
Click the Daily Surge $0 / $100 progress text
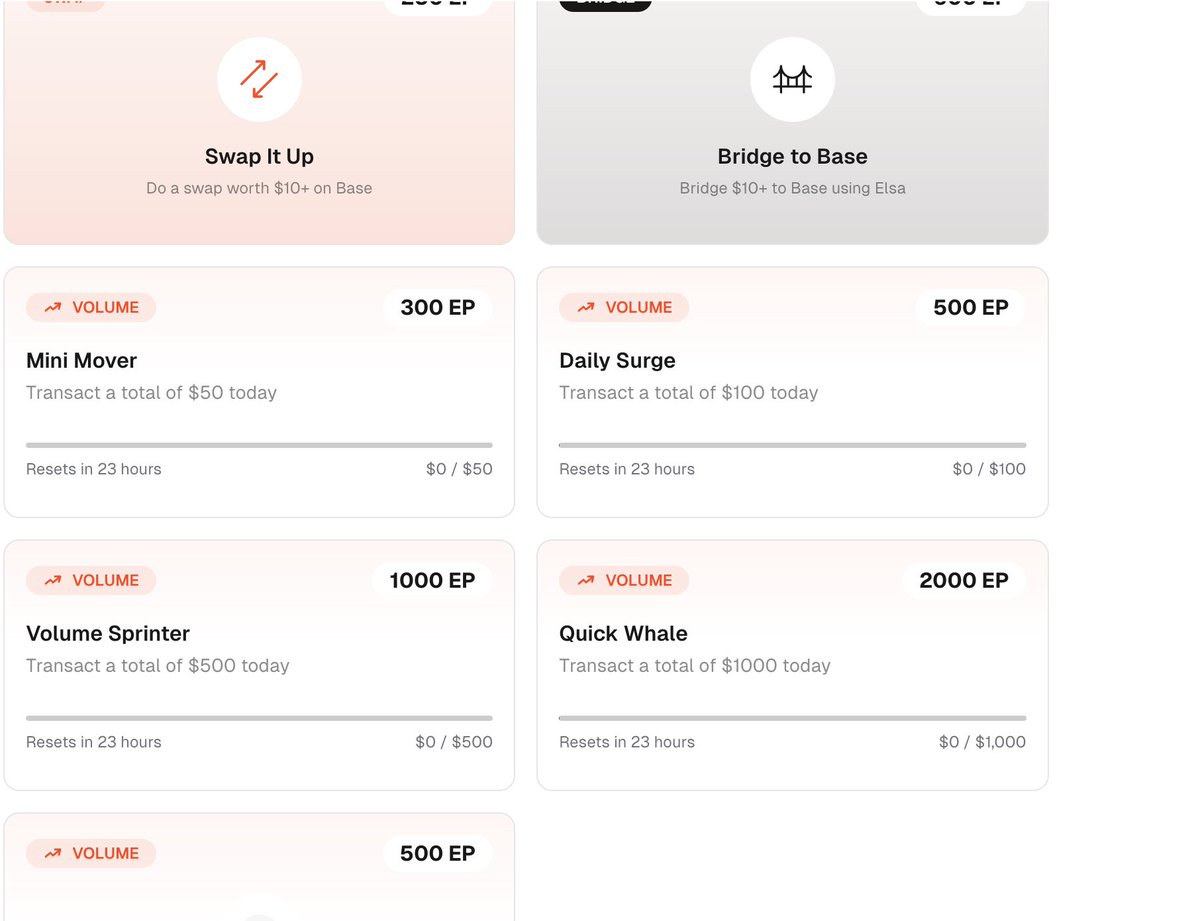pyautogui.click(x=989, y=469)
